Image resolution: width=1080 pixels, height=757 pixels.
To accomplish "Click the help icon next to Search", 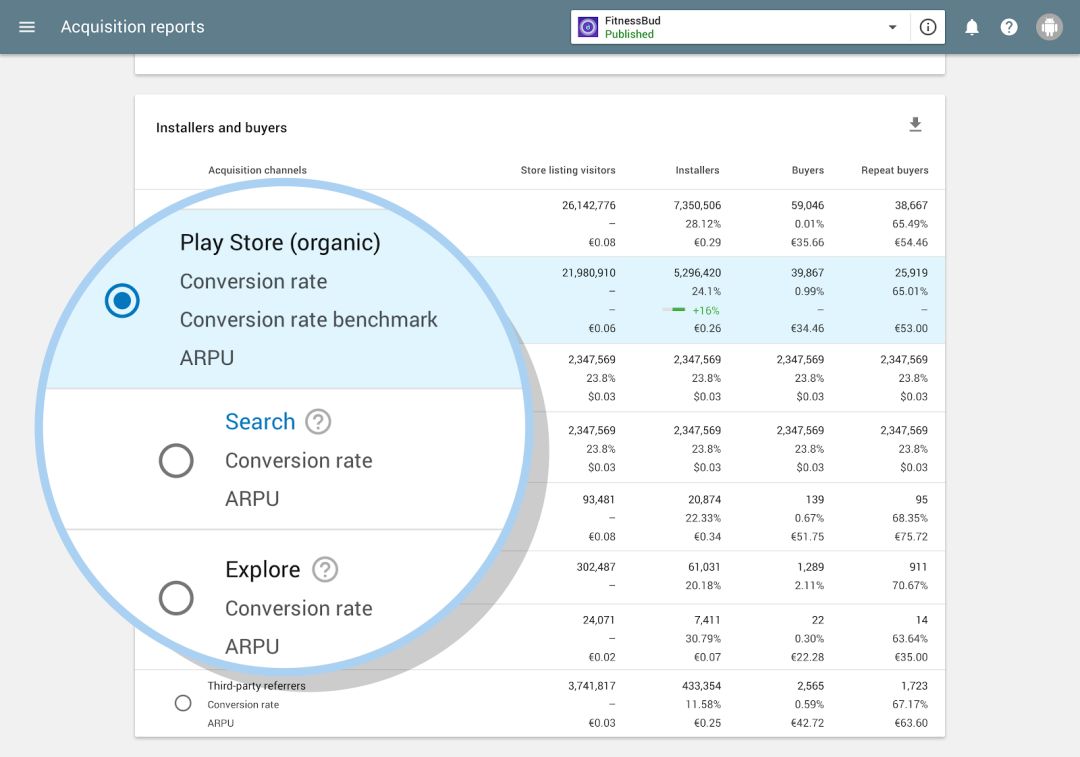I will 318,422.
